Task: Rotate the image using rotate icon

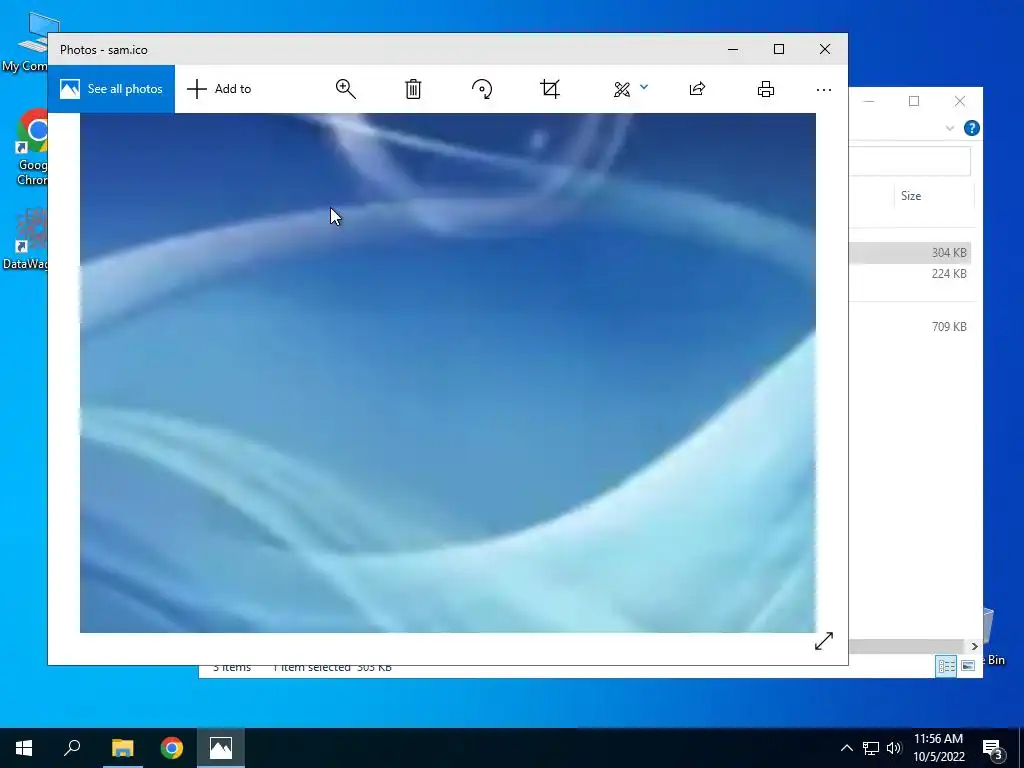Action: point(482,89)
